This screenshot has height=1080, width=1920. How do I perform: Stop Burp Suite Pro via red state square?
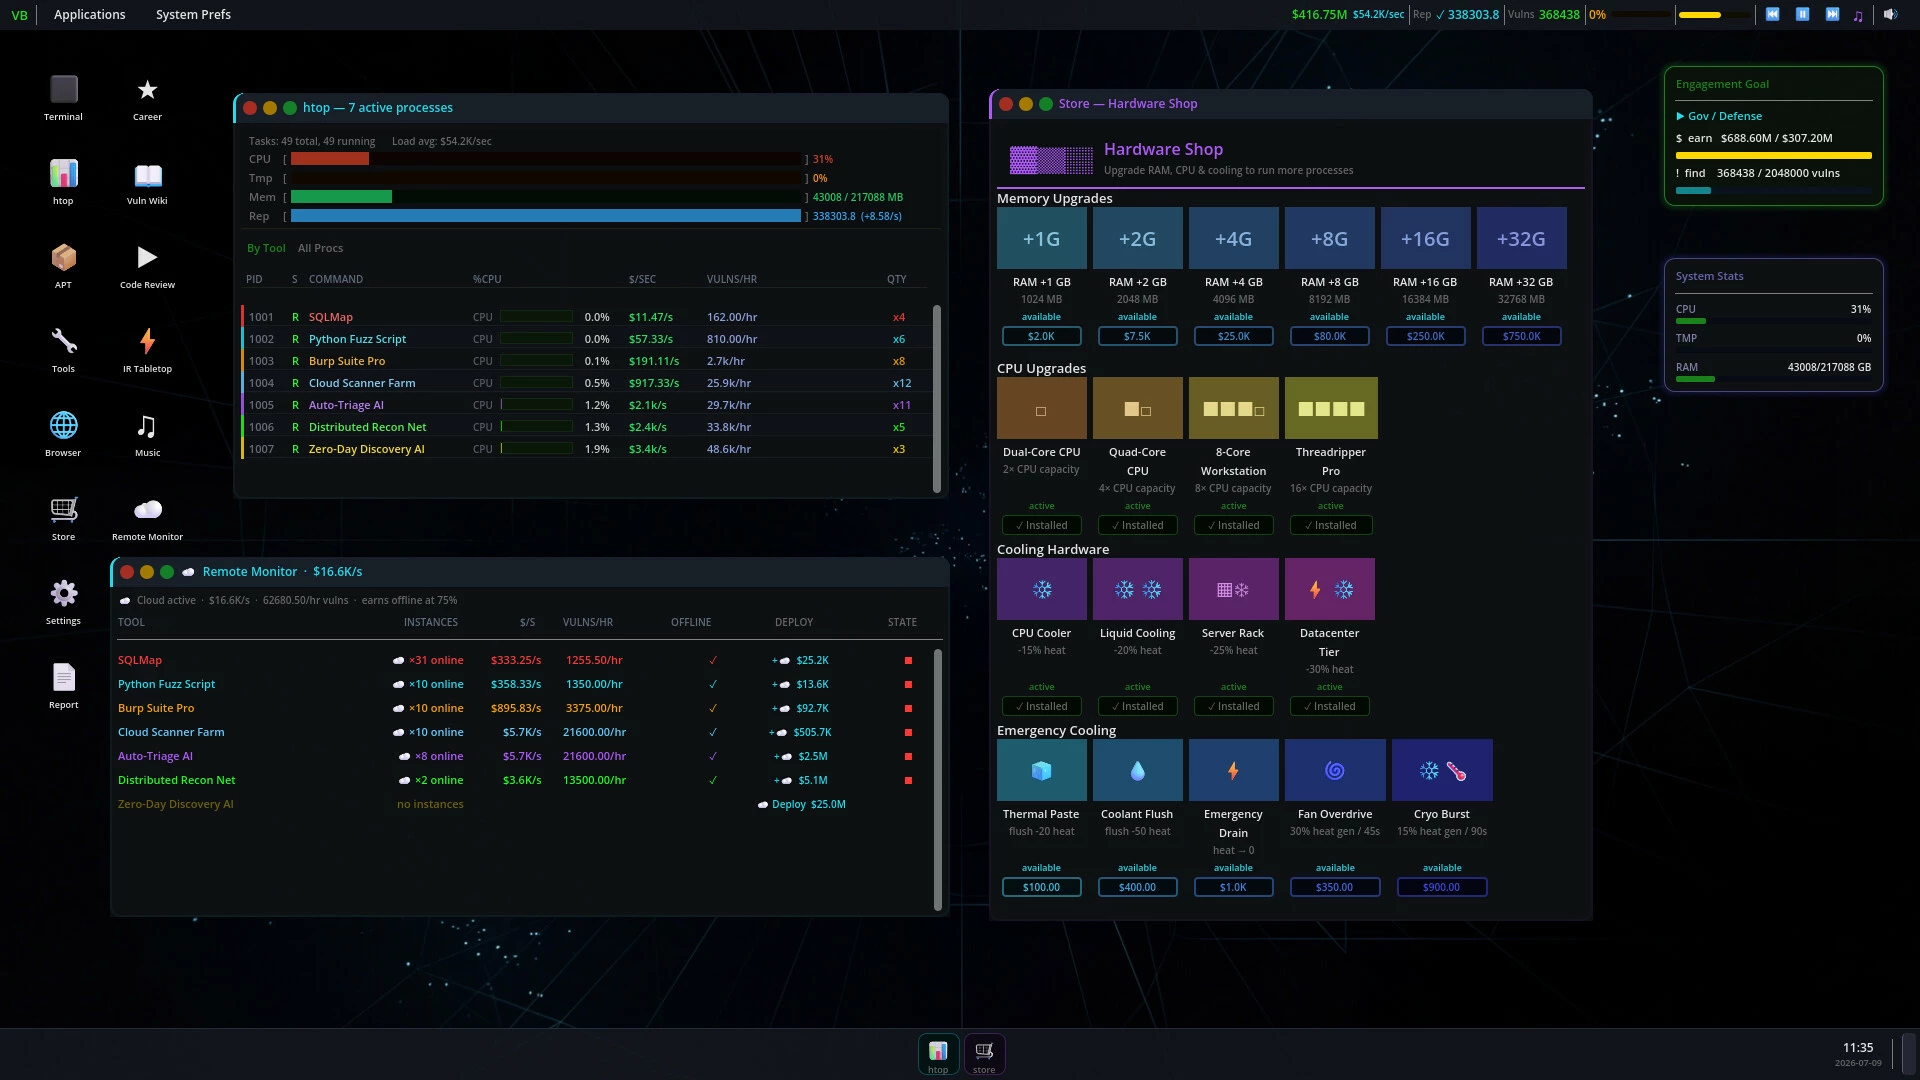pos(908,708)
